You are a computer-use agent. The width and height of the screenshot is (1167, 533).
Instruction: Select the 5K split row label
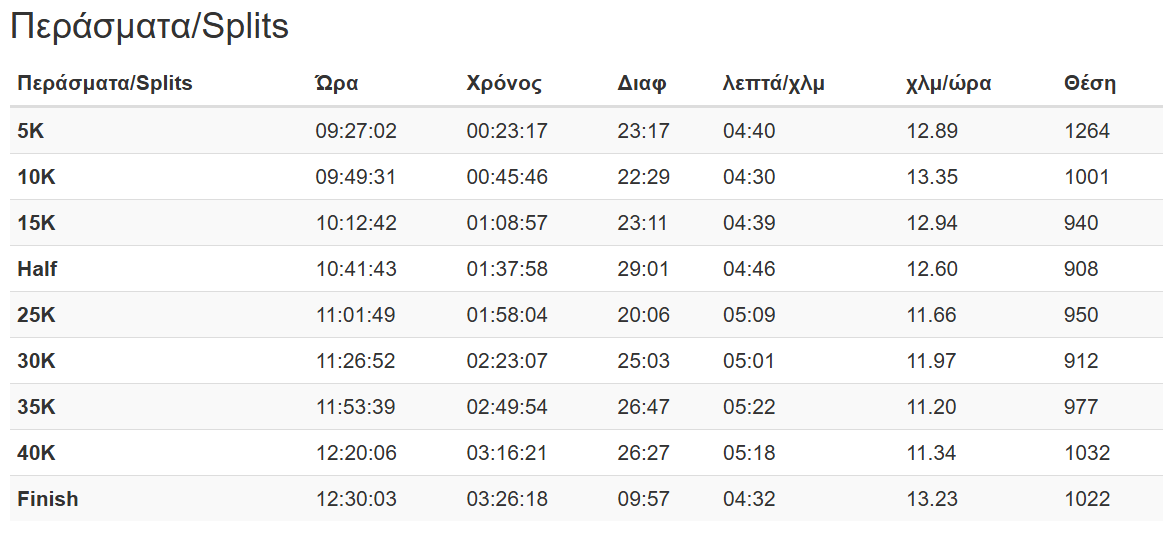point(31,131)
